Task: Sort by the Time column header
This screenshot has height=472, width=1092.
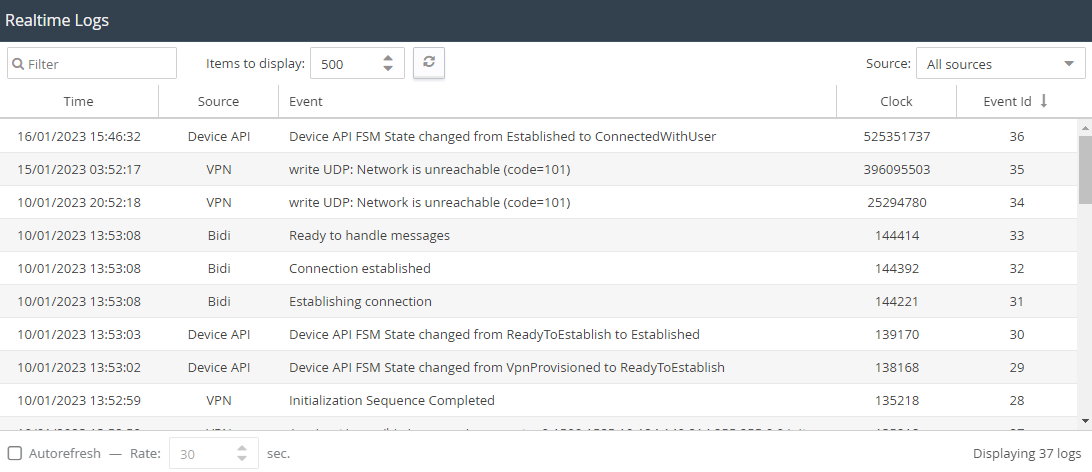Action: (79, 101)
